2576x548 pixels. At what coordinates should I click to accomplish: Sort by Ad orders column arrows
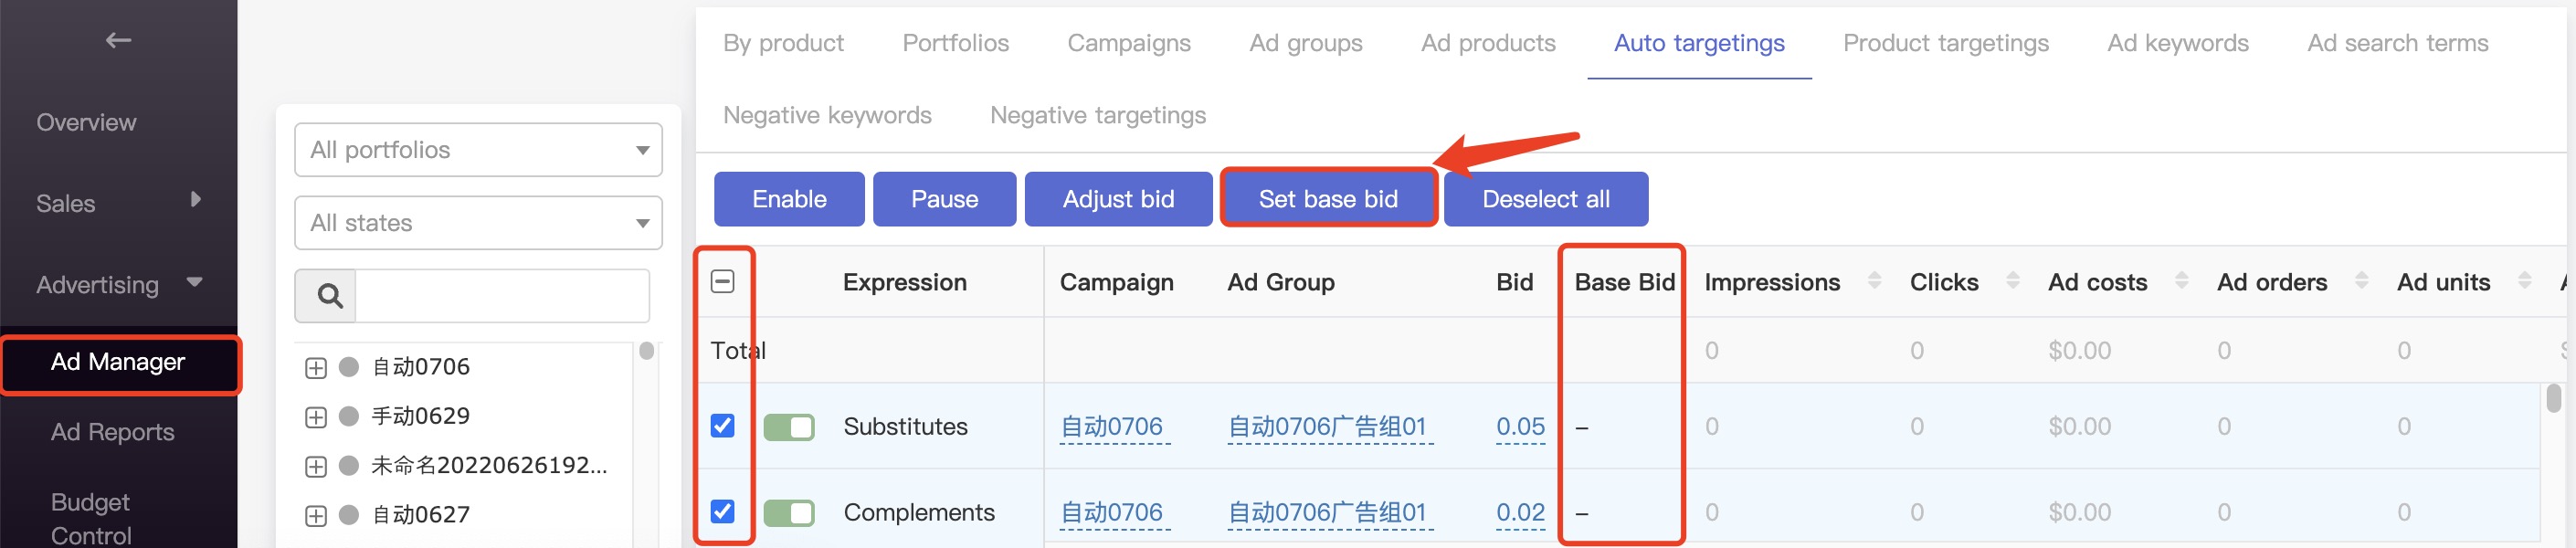(2361, 281)
